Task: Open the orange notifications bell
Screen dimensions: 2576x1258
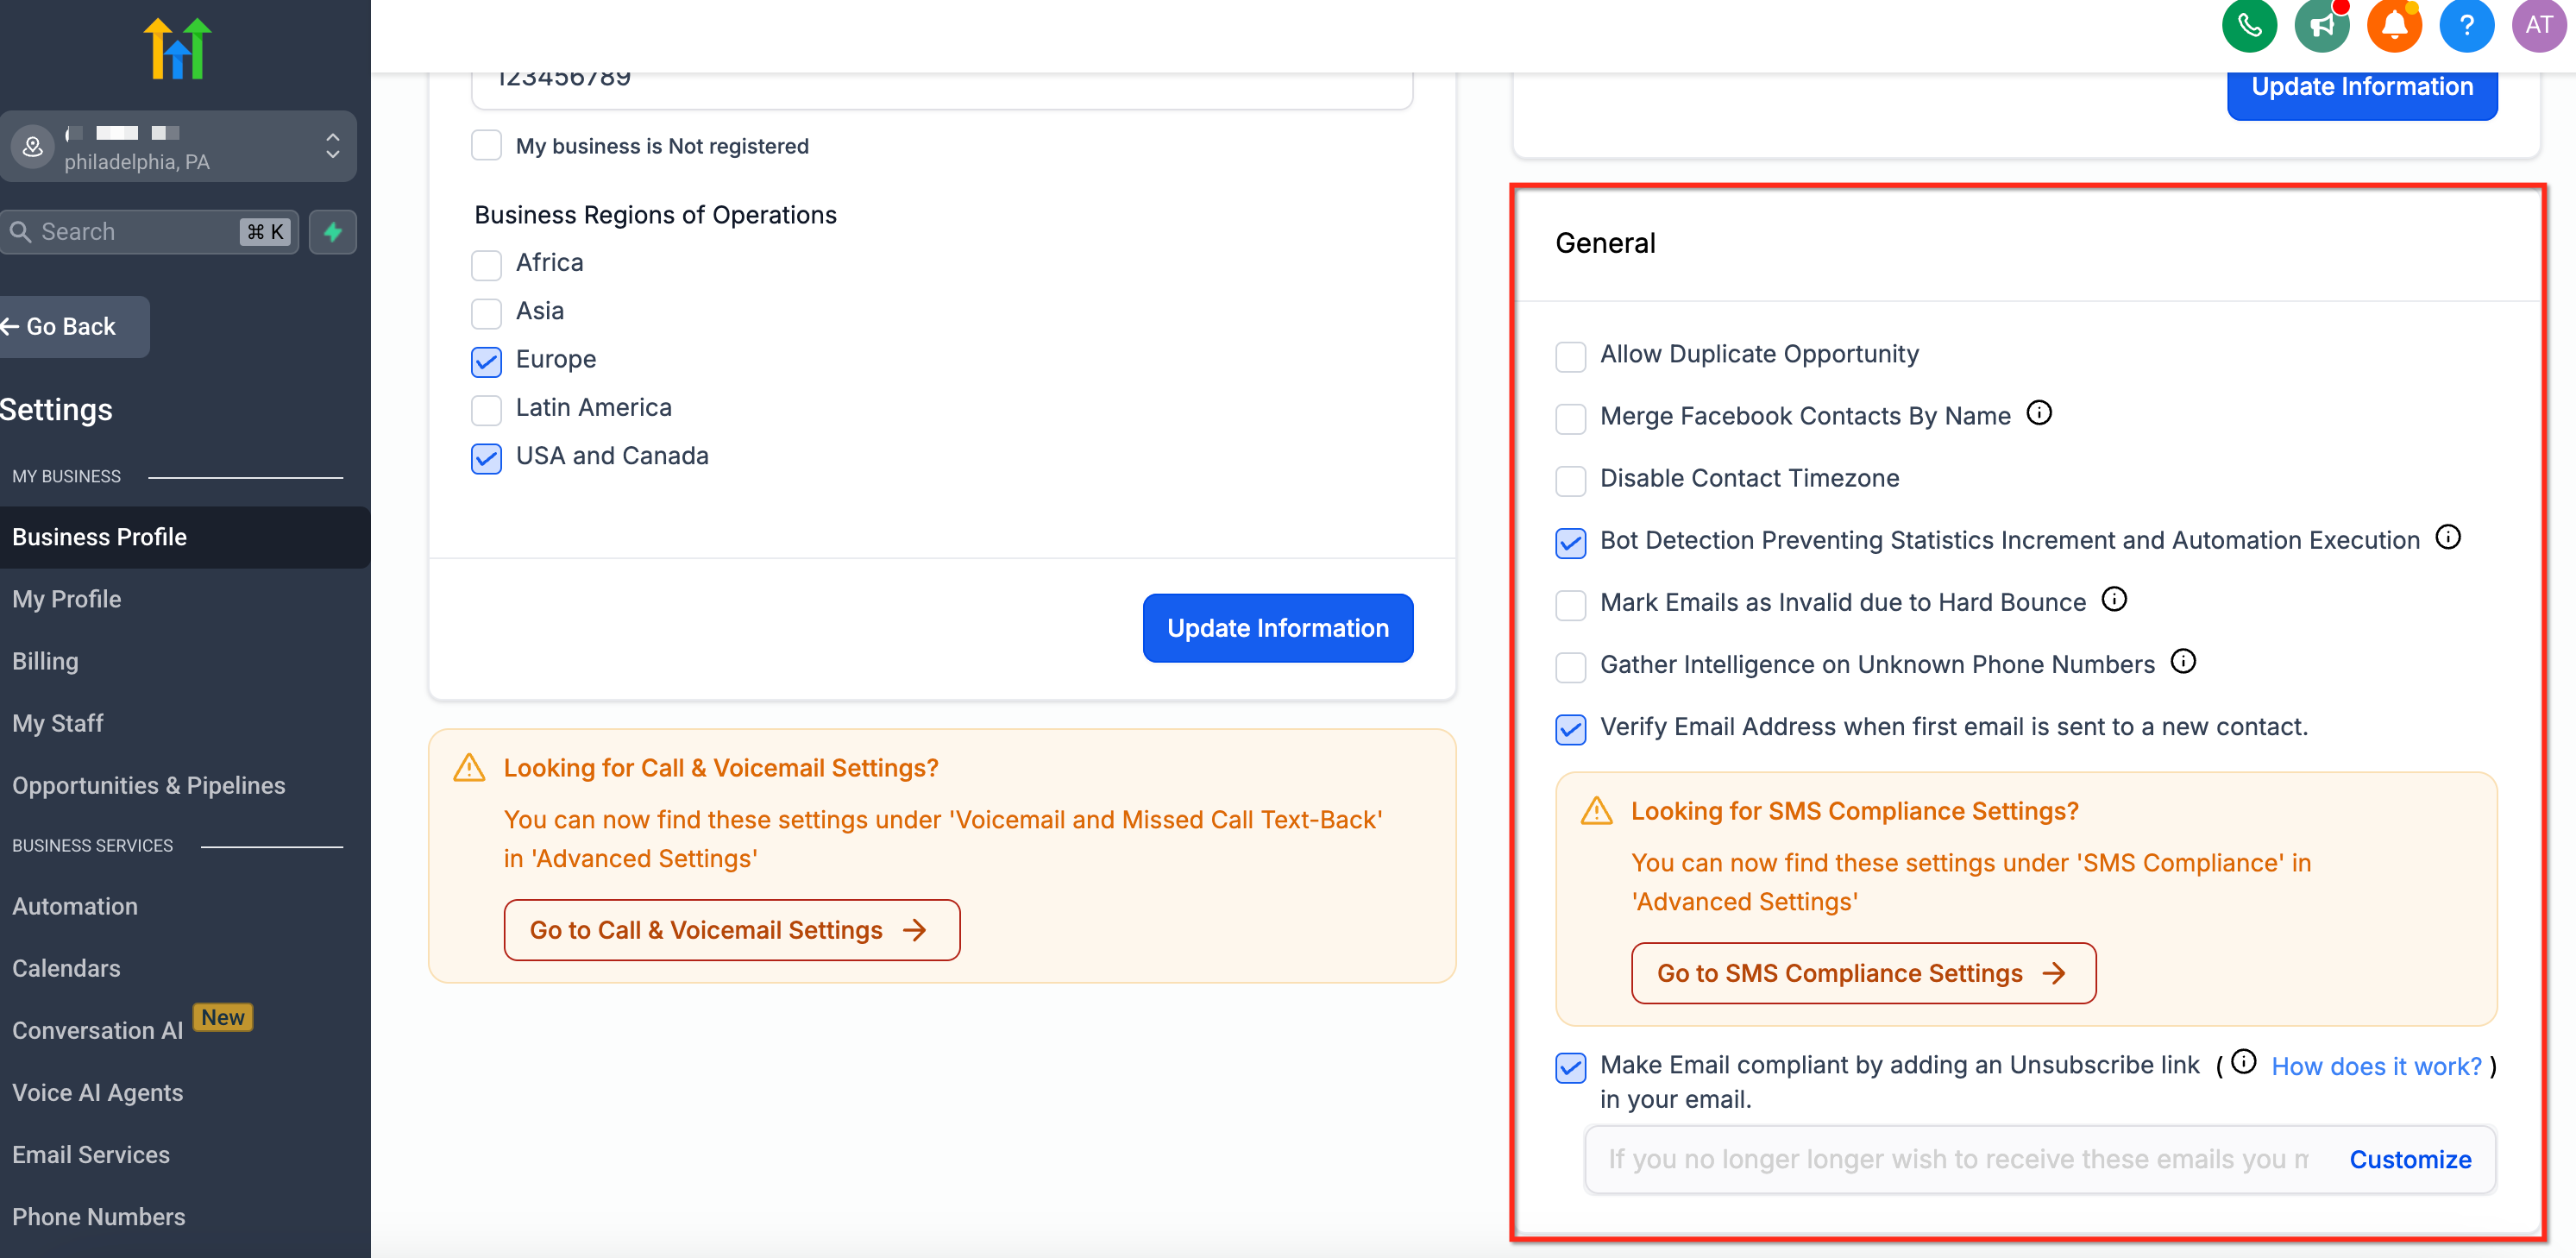Action: (2394, 25)
